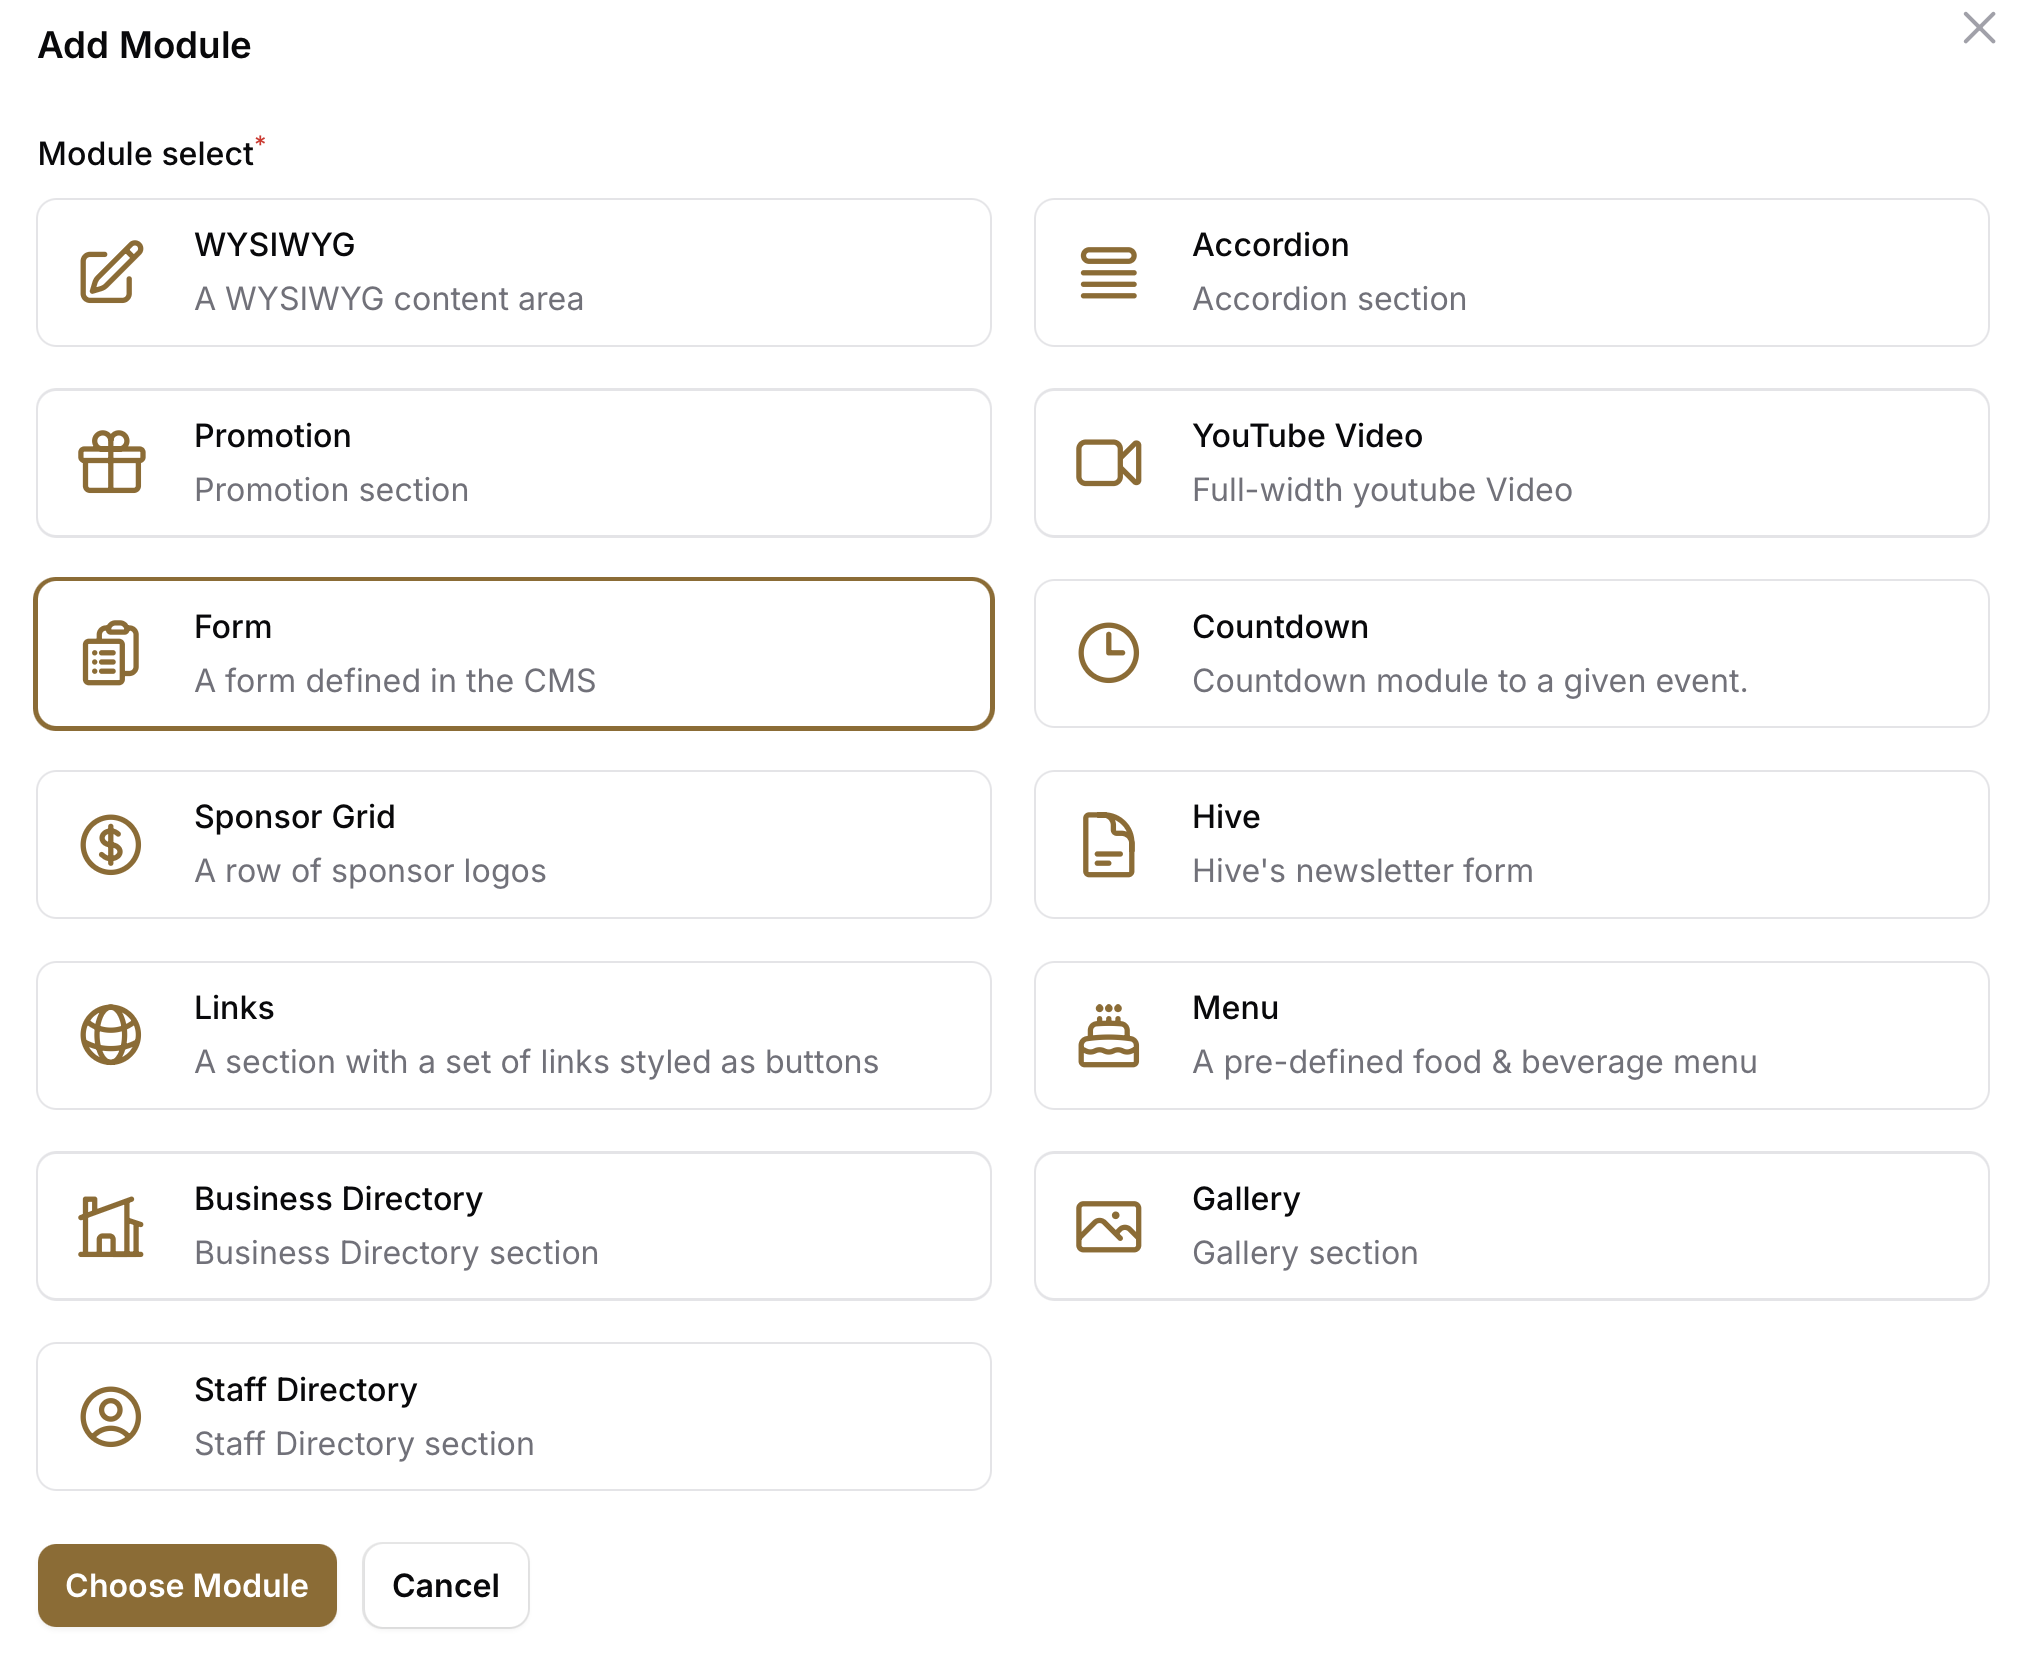Click the YouTube Video camera icon

tap(1108, 462)
